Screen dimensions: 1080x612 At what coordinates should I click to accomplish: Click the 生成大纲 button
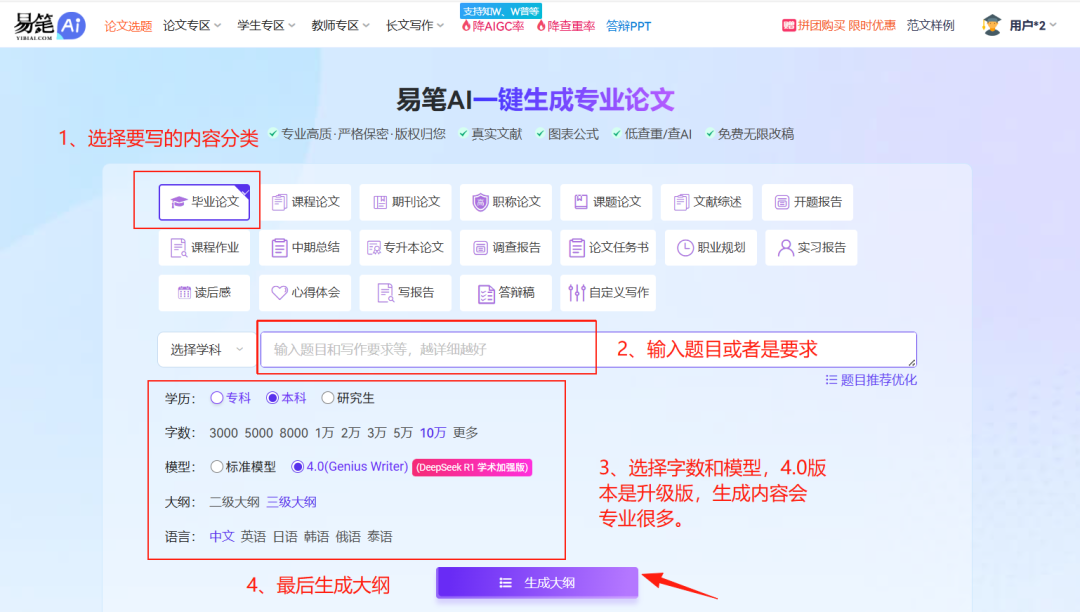(537, 582)
